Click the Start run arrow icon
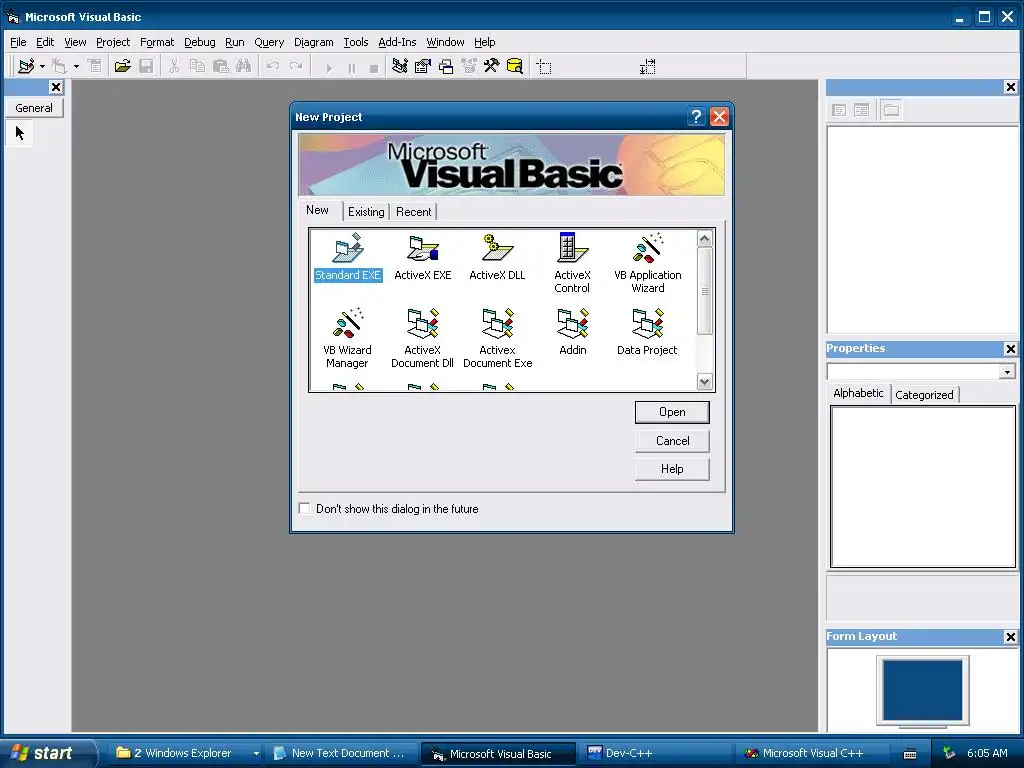Screen dimensions: 1024x768 click(x=328, y=67)
